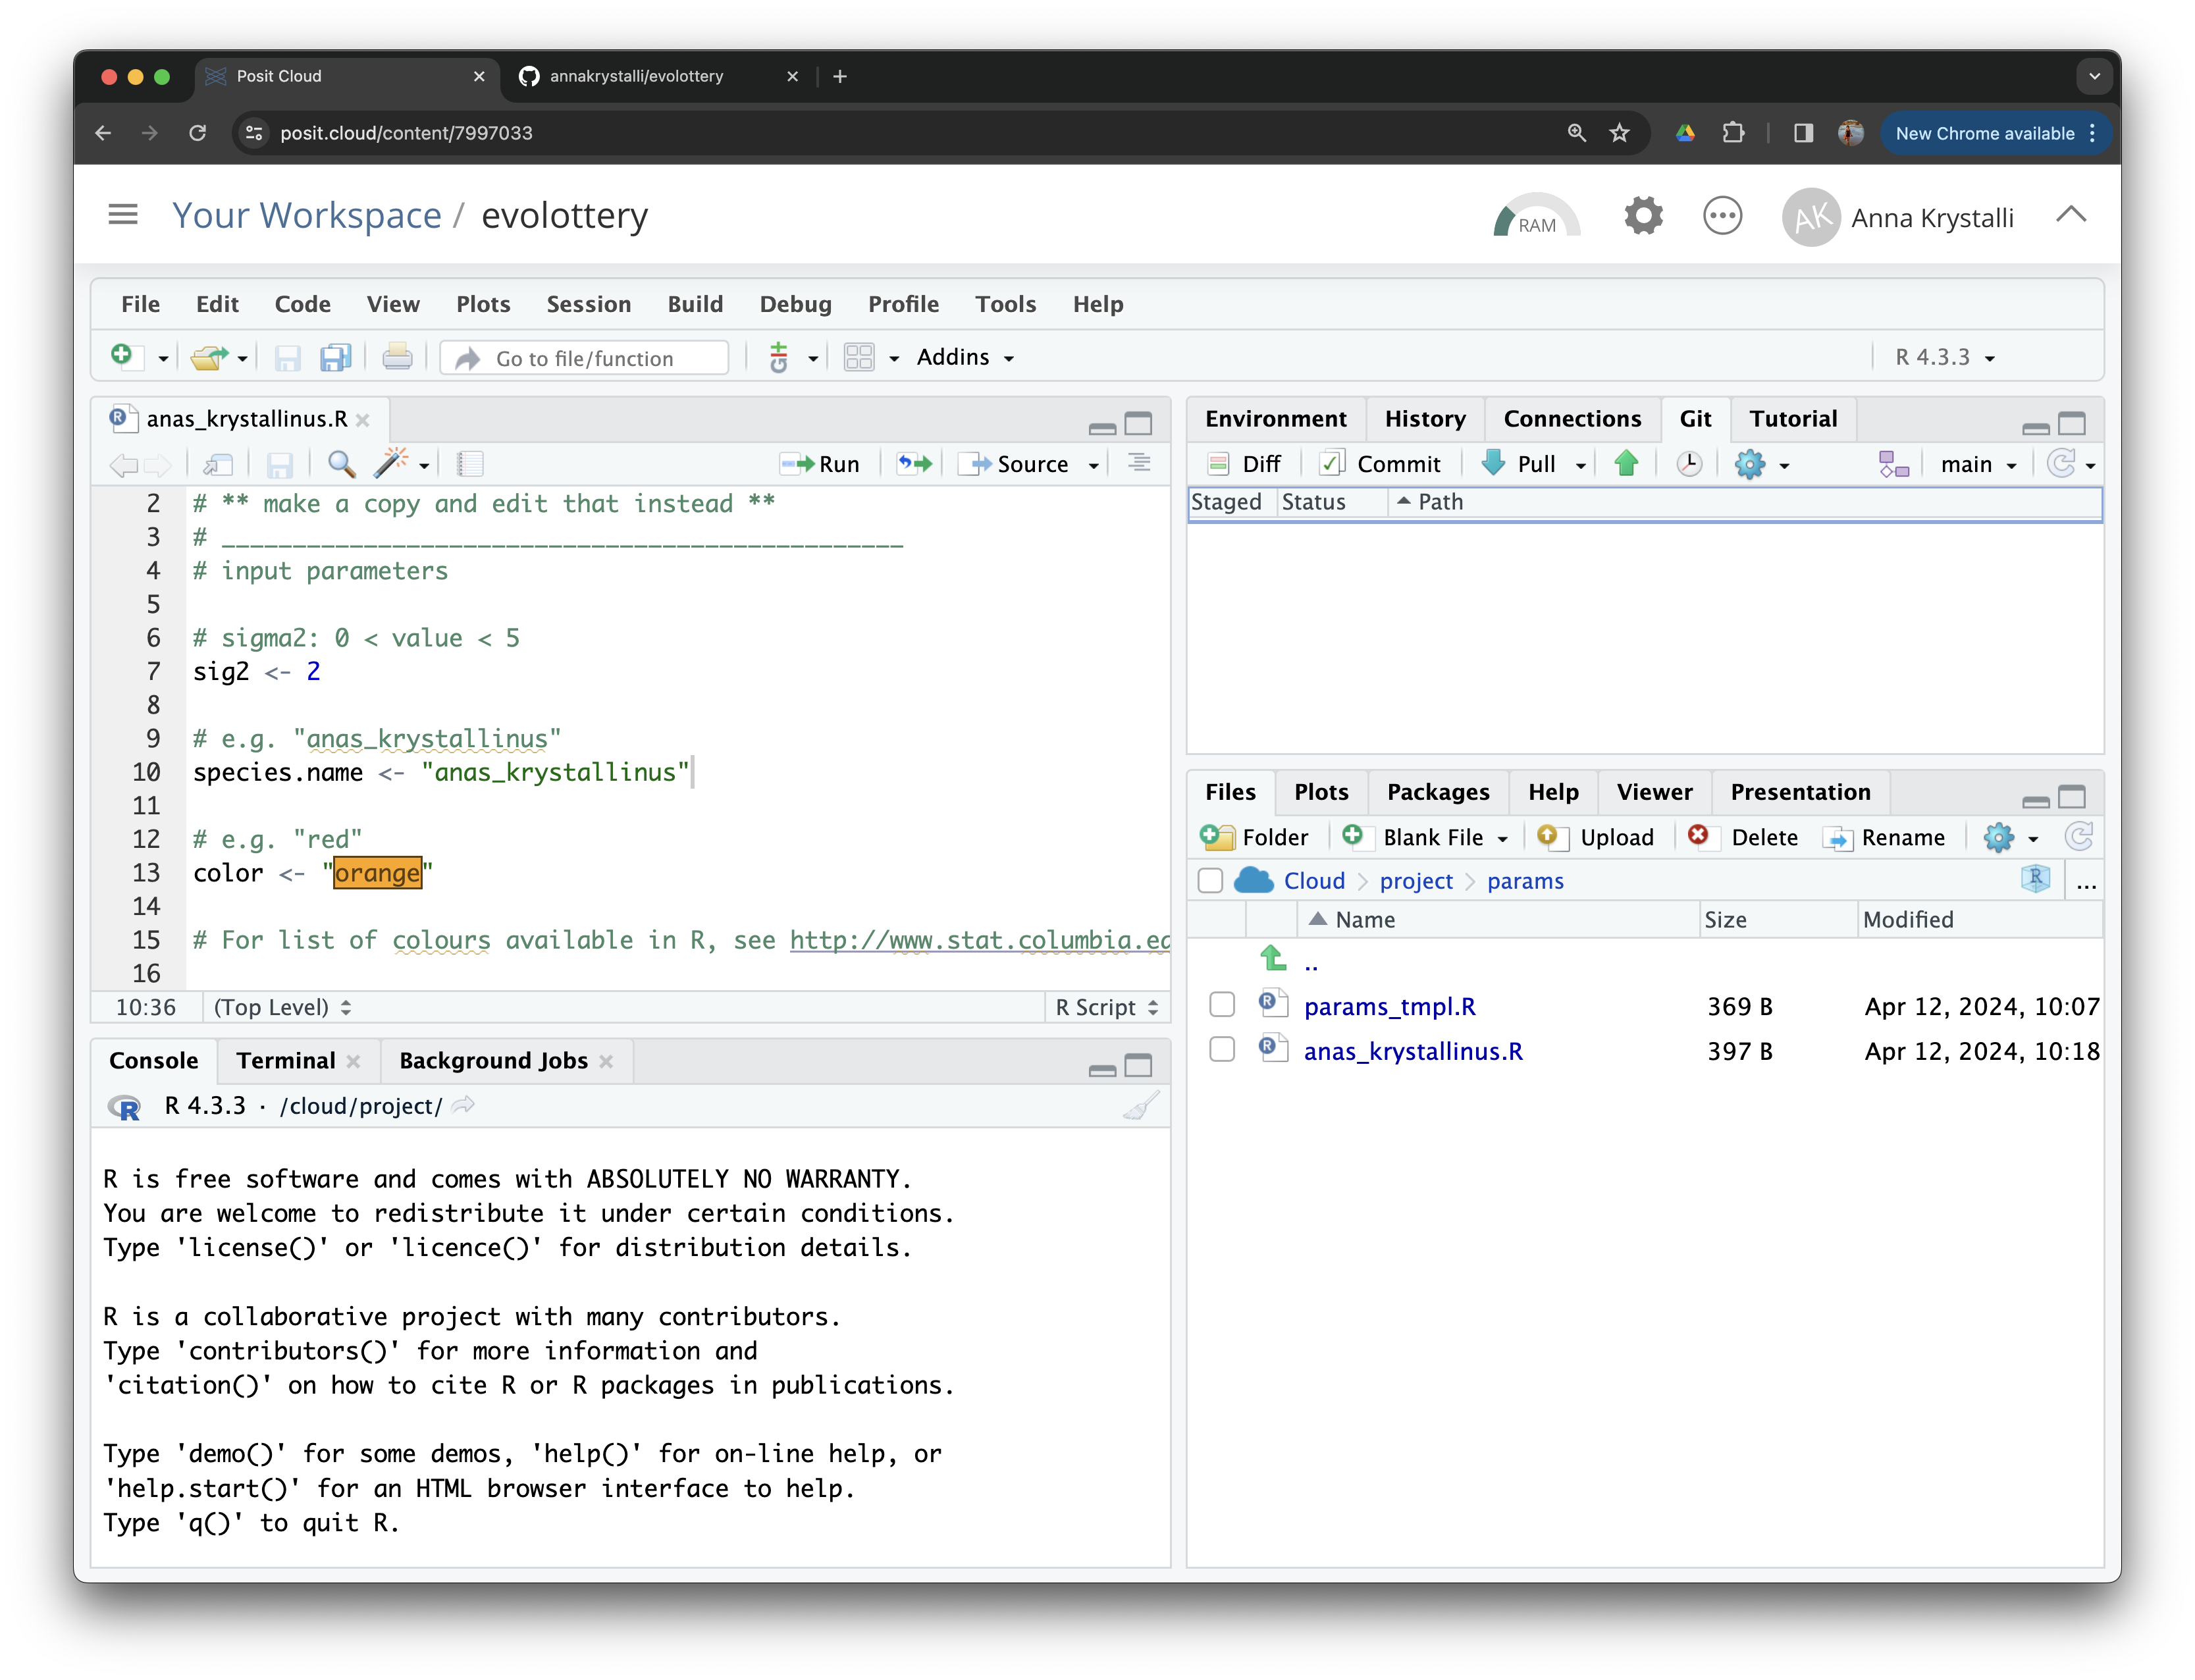Viewport: 2195px width, 1680px height.
Task: Click the Your Workspace breadcrumb link
Action: click(307, 215)
